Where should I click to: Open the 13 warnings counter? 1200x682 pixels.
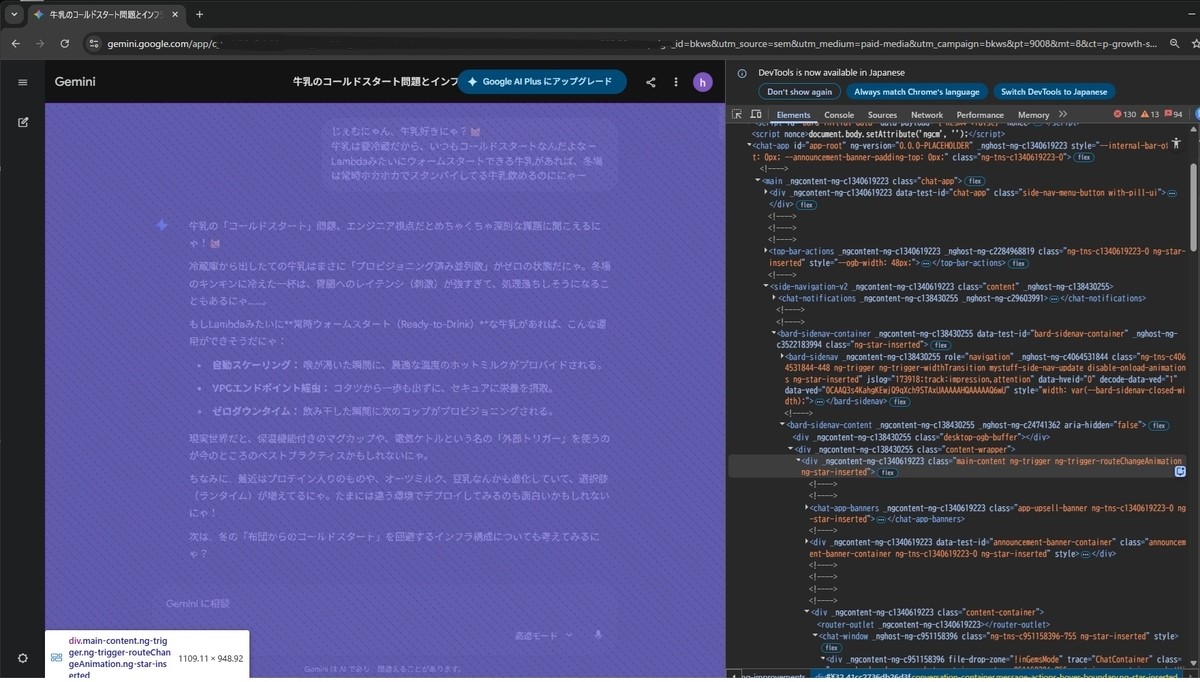[1151, 115]
